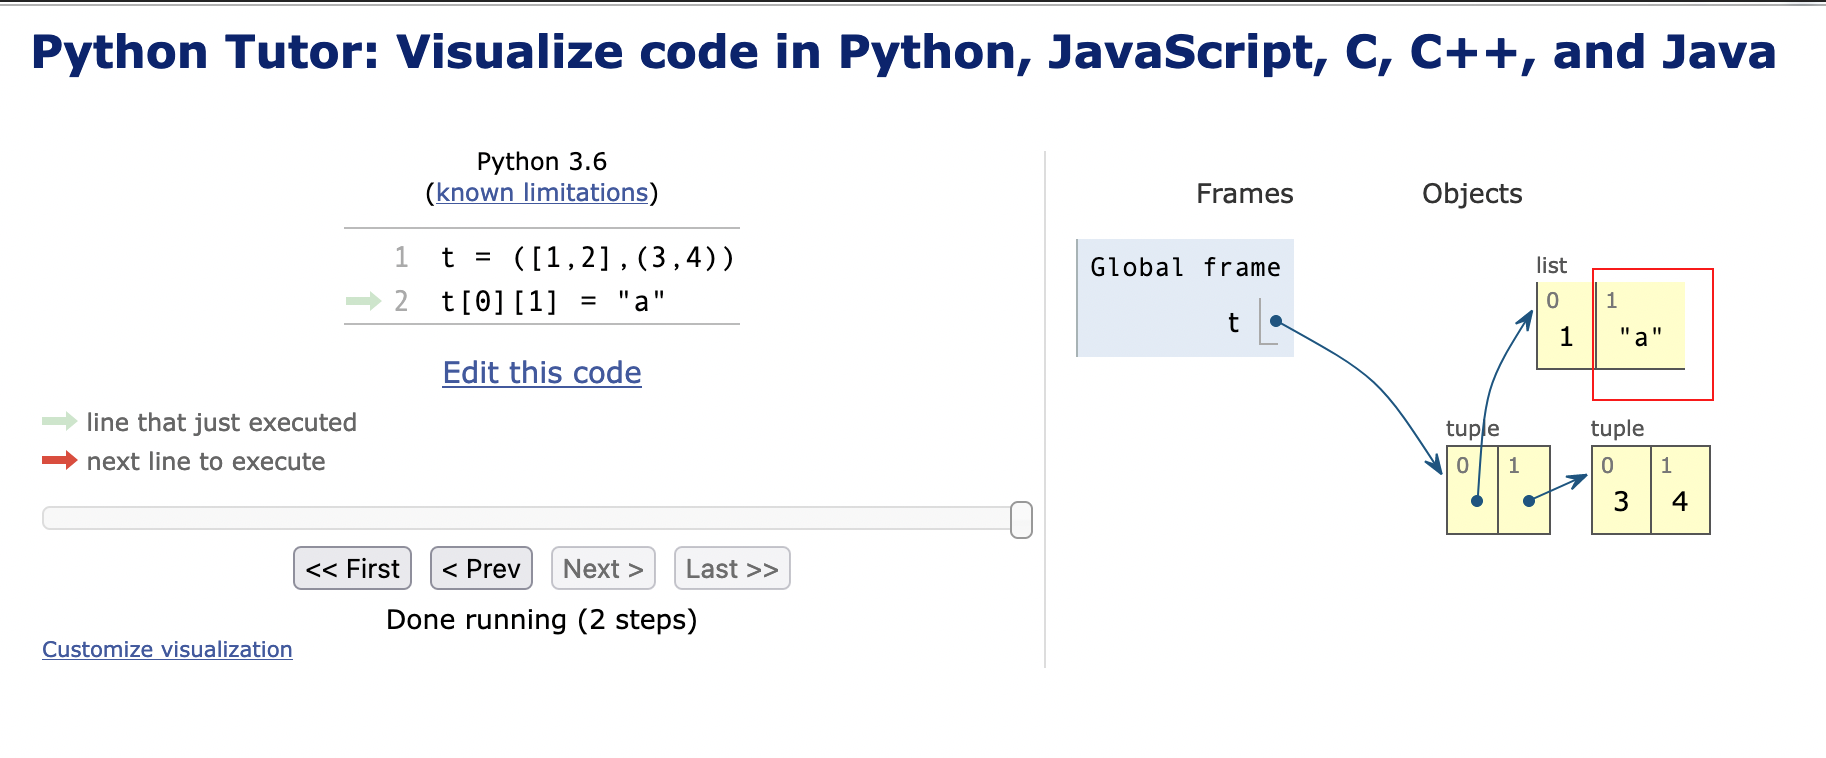Click the 'Global frame' label
The height and width of the screenshot is (758, 1826).
coord(1185,267)
